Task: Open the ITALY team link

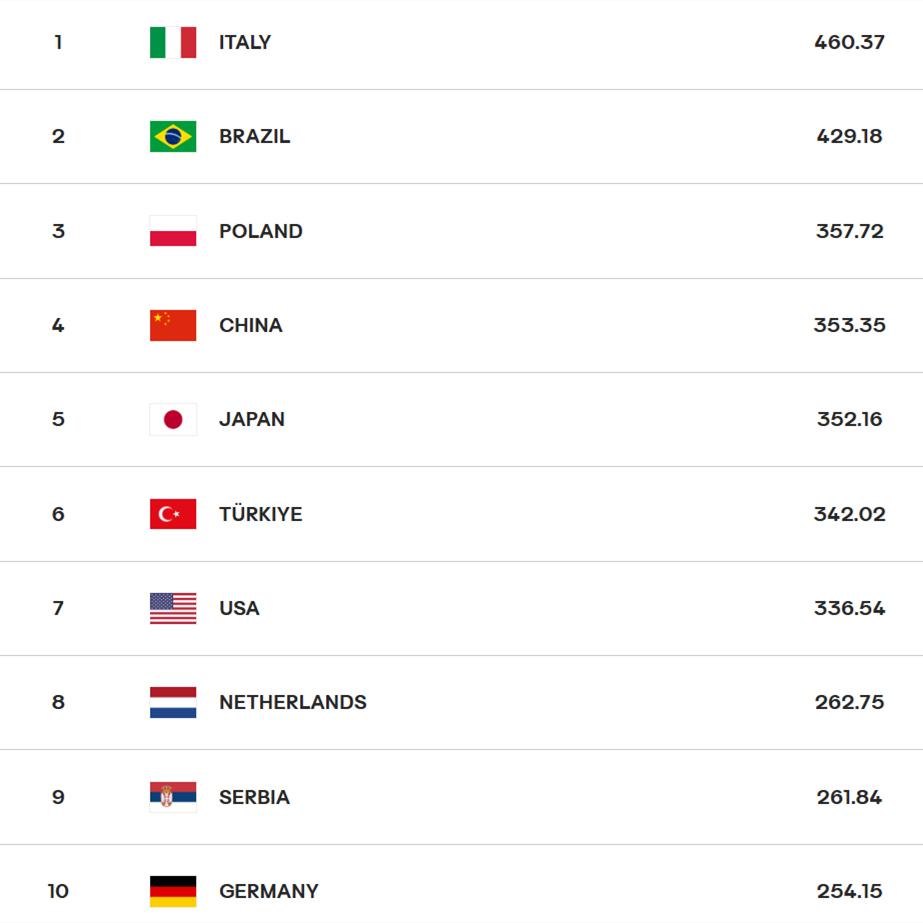Action: pos(245,42)
